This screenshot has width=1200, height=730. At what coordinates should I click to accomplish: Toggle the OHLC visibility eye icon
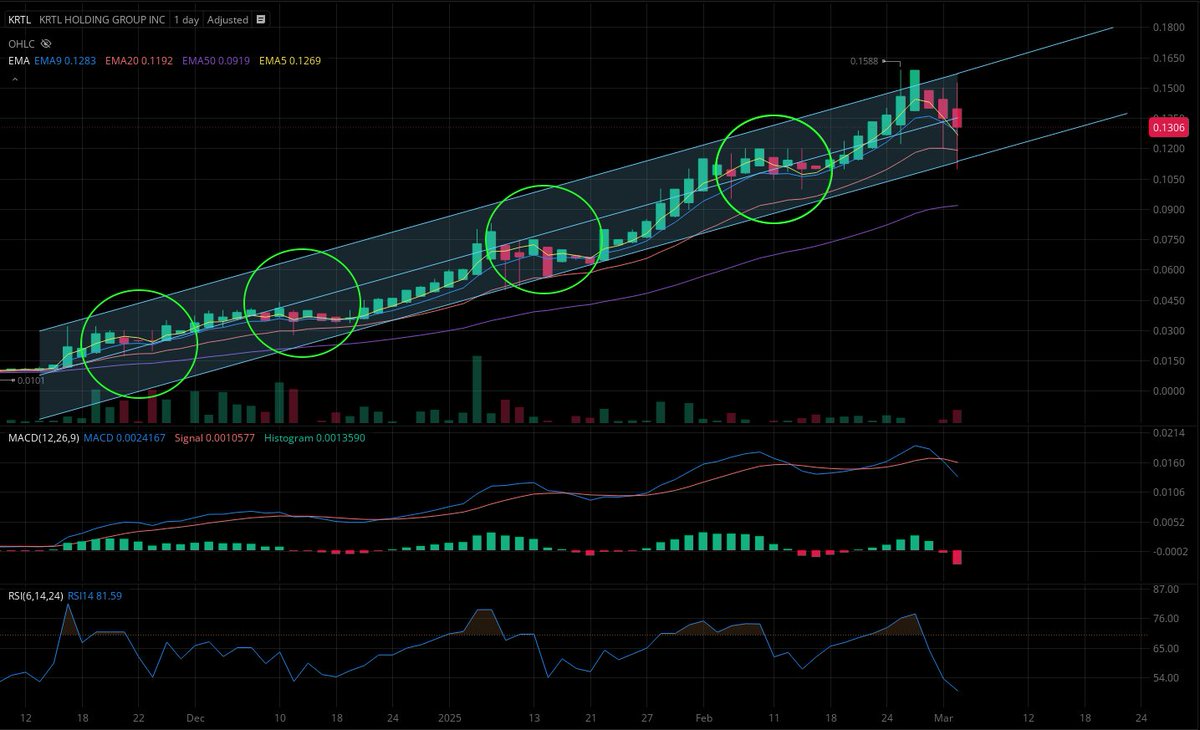46,45
